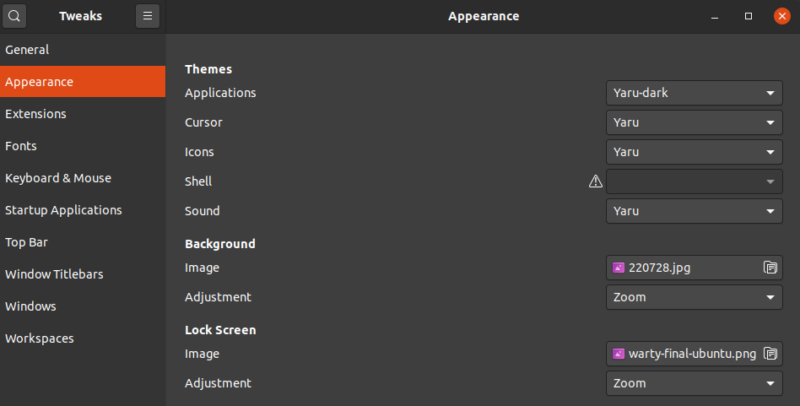The width and height of the screenshot is (800, 406).
Task: Open the Icons theme dropdown
Action: tap(694, 153)
